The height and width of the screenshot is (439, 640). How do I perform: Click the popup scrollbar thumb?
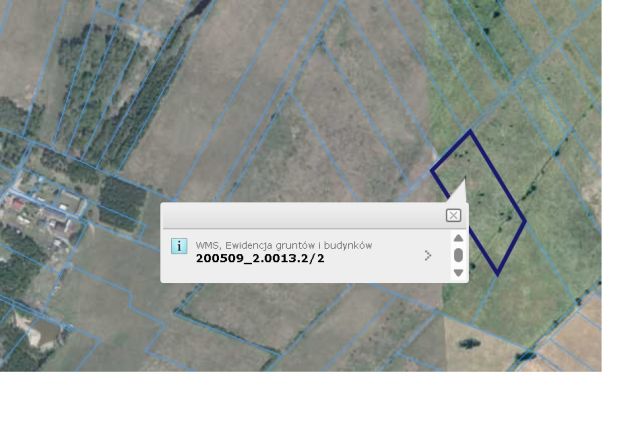[x=458, y=255]
